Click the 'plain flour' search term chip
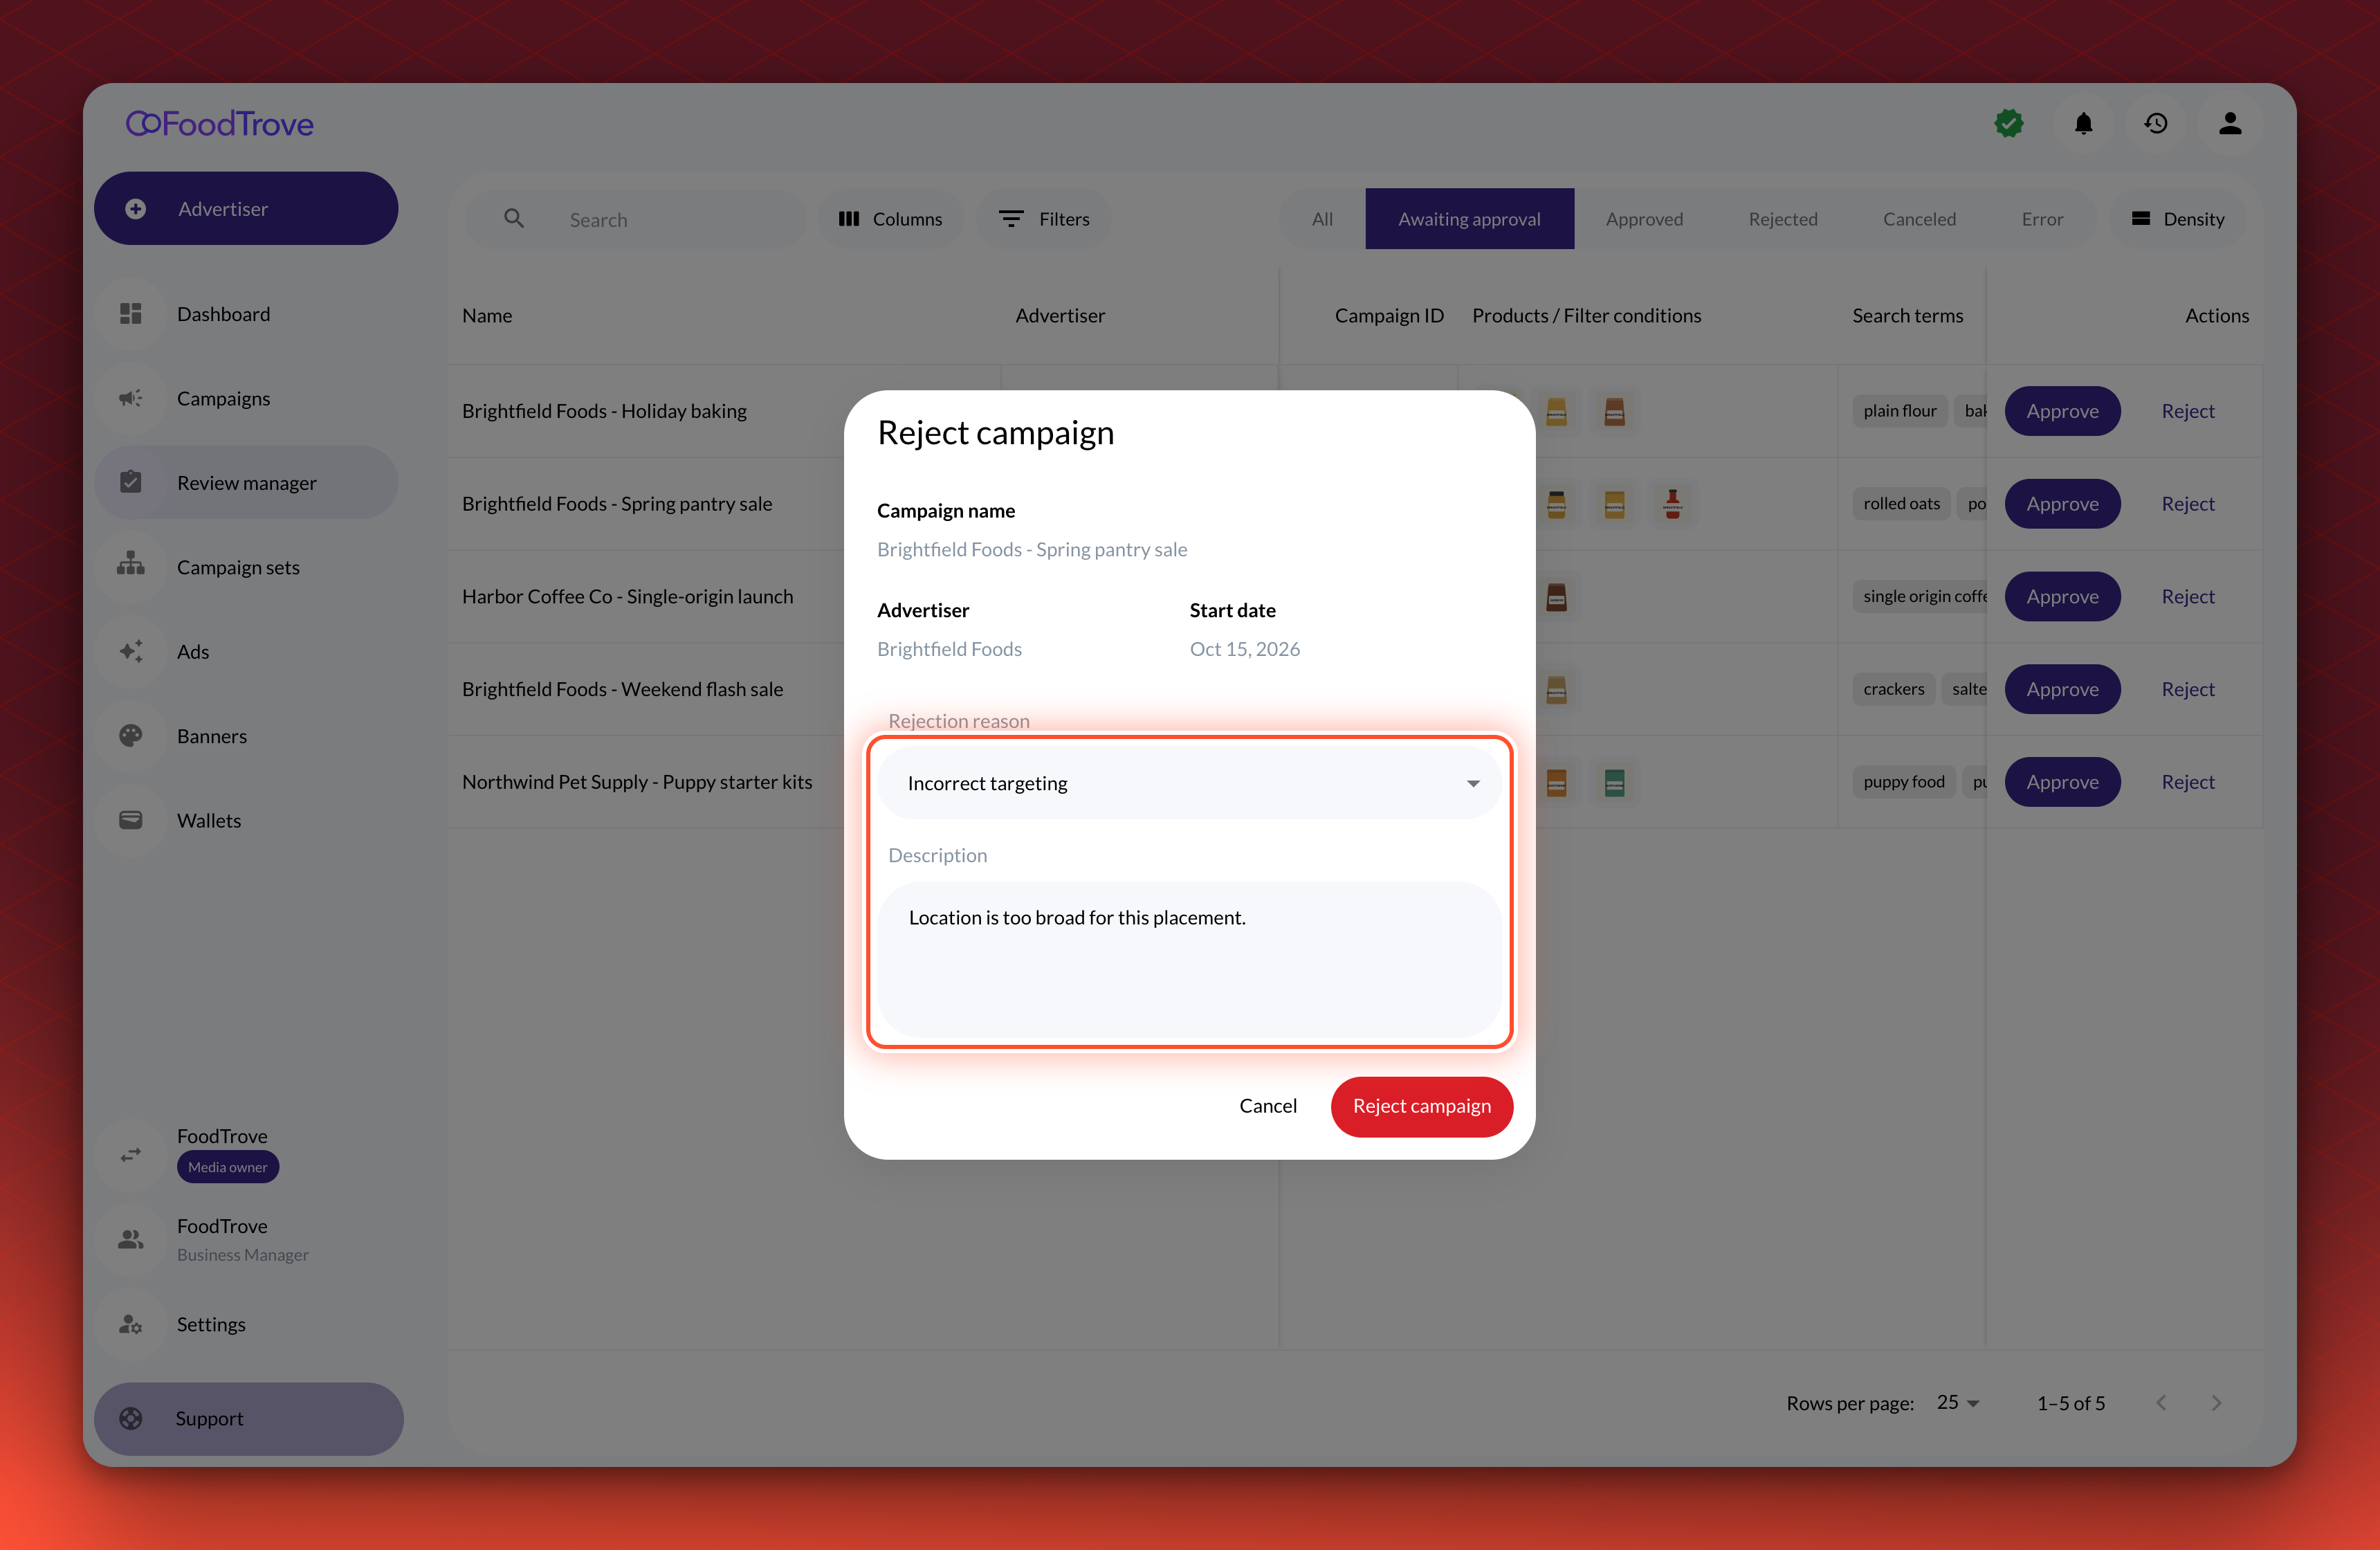Screen dimensions: 2380x1550 (1899, 411)
